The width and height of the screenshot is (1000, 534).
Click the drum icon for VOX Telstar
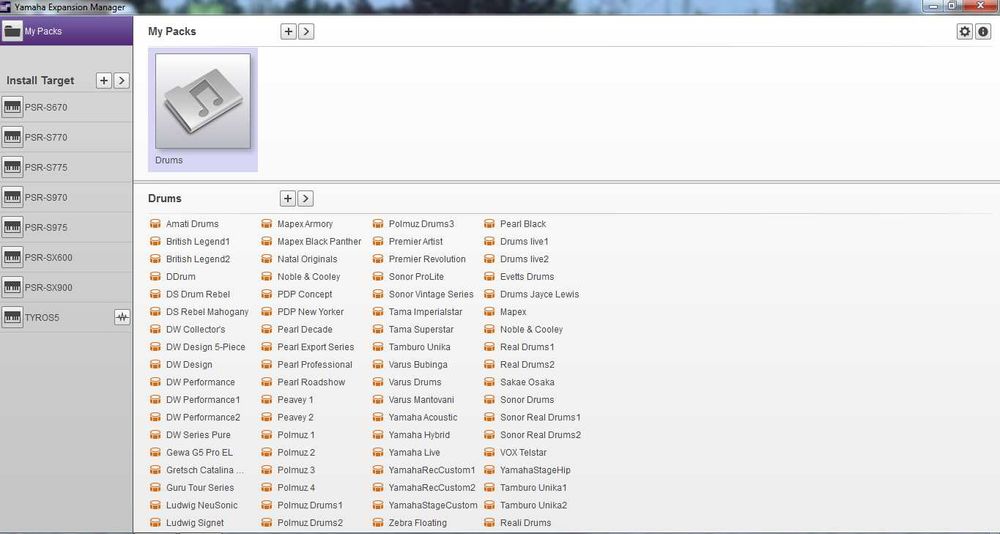pos(489,452)
